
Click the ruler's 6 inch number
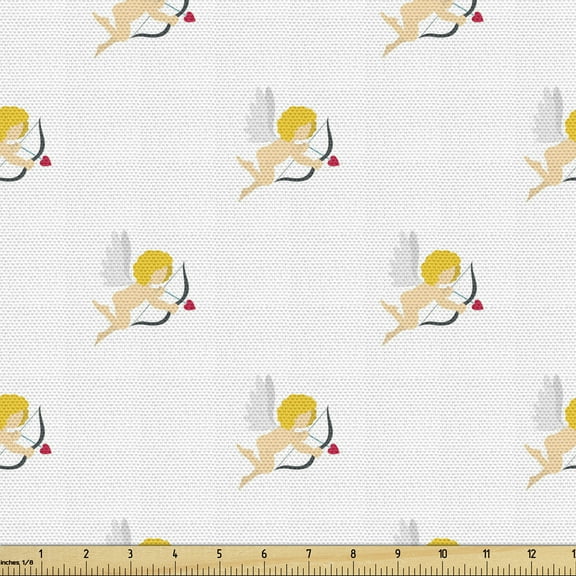click(264, 554)
